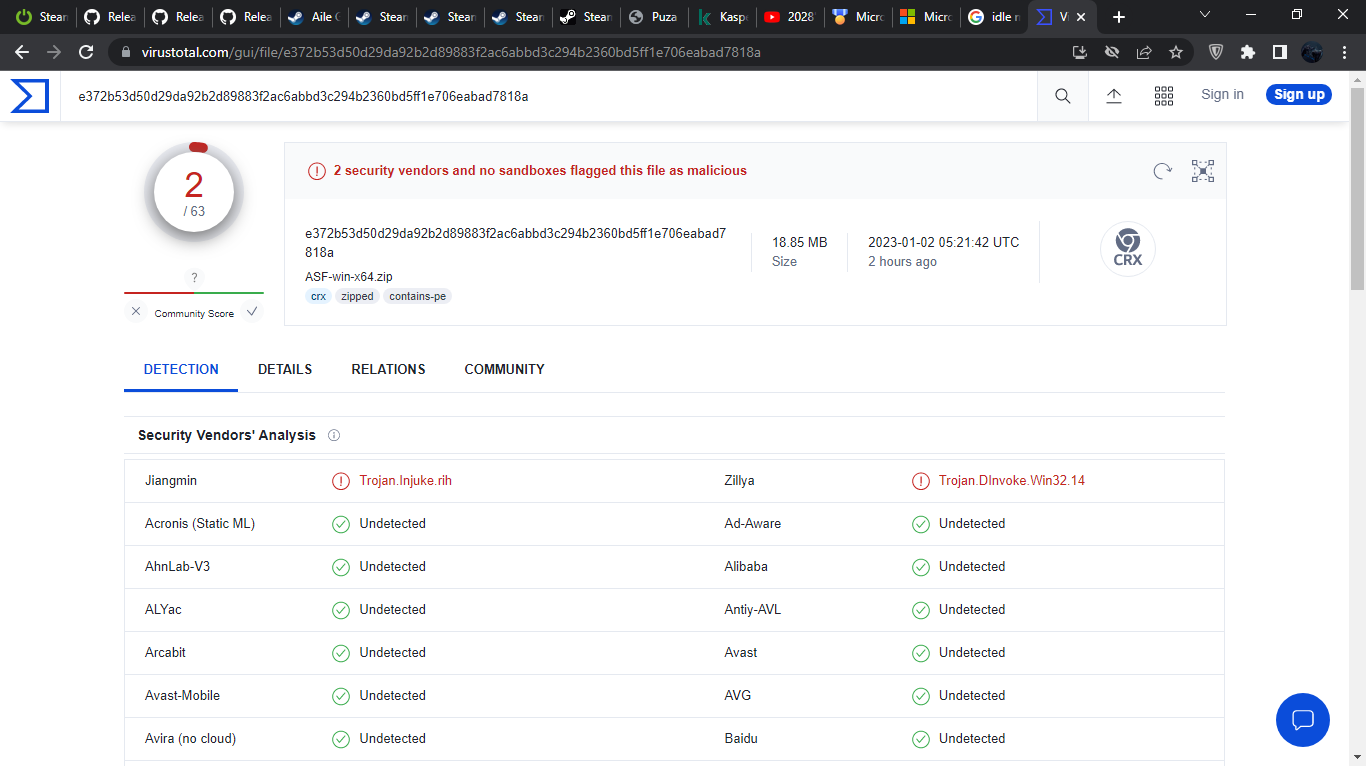Expand the tab search chevron in title bar
The image size is (1366, 766).
point(1205,15)
